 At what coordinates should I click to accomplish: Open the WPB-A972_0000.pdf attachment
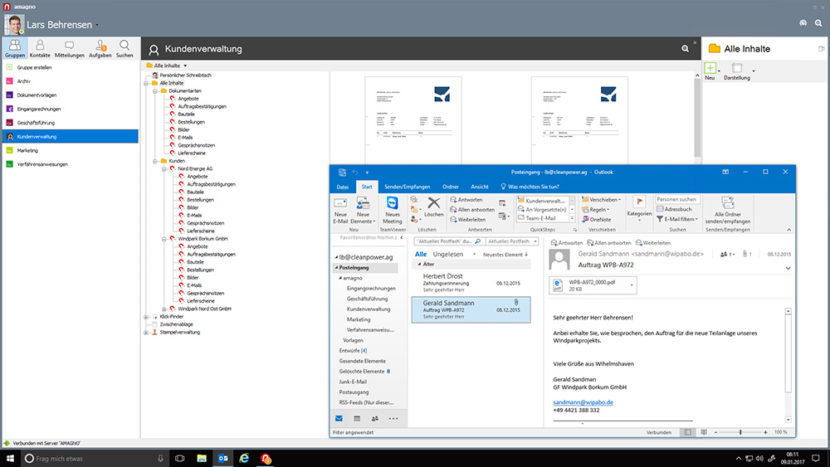[x=593, y=285]
